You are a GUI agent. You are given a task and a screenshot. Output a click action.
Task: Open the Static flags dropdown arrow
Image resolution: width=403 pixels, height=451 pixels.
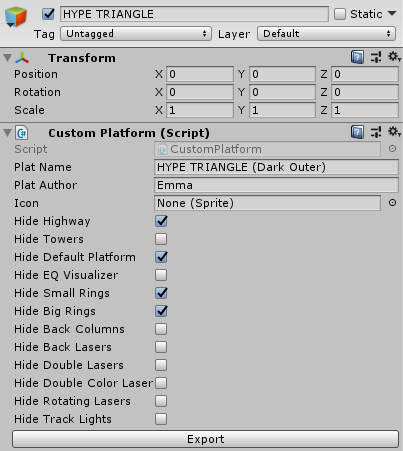392,14
